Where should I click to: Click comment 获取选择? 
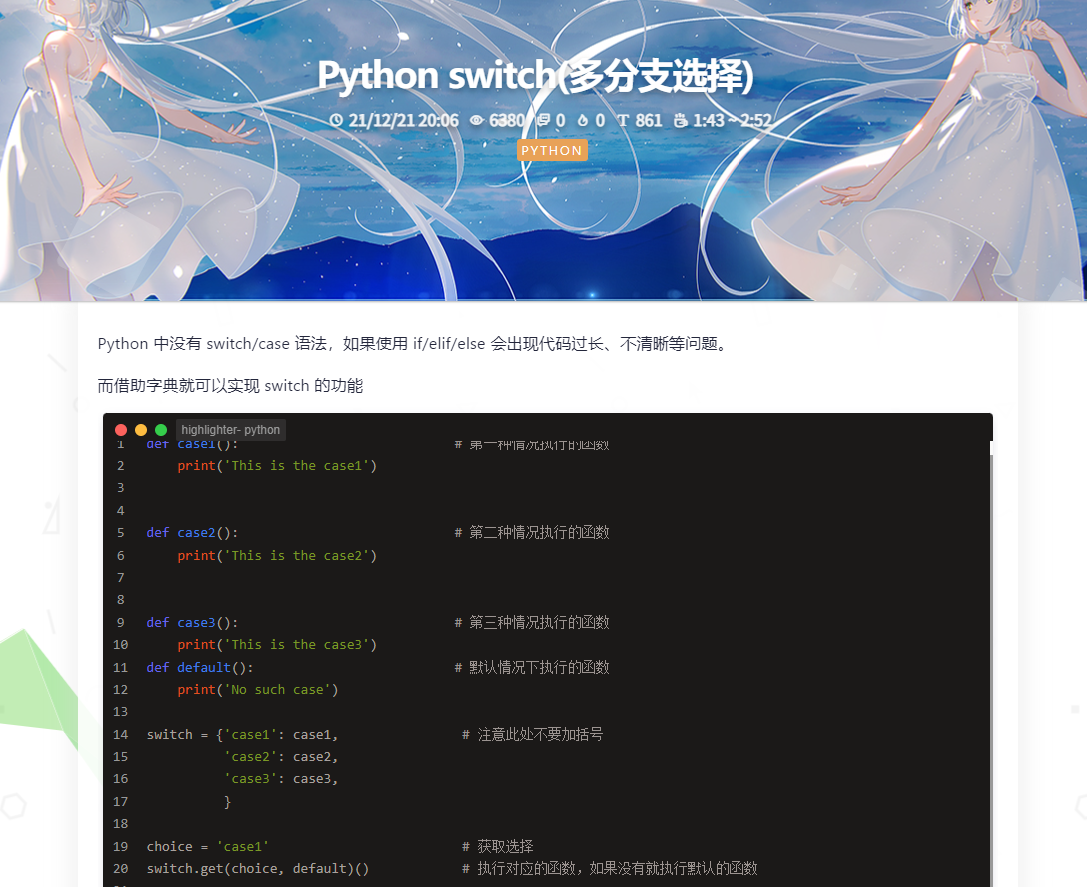498,846
